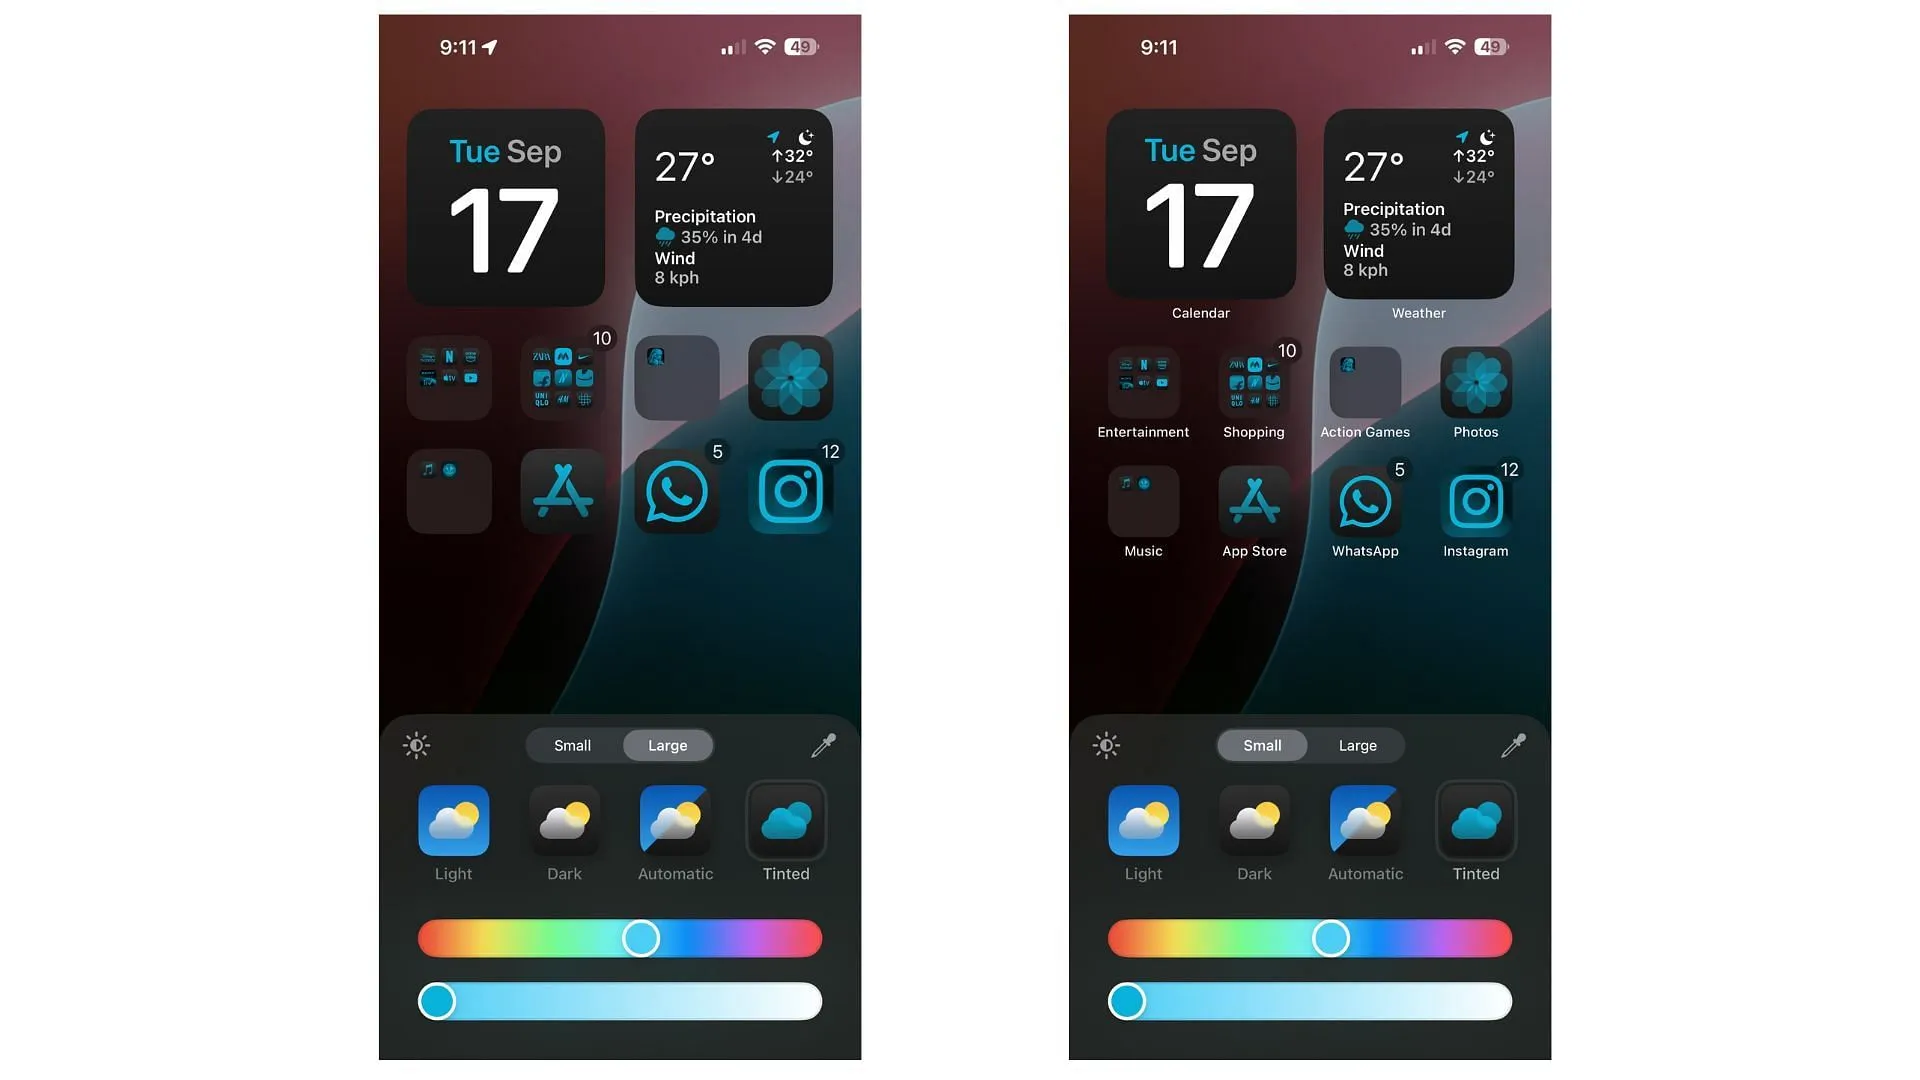Switch to the Small icon size tab
The image size is (1920, 1080).
tap(572, 745)
